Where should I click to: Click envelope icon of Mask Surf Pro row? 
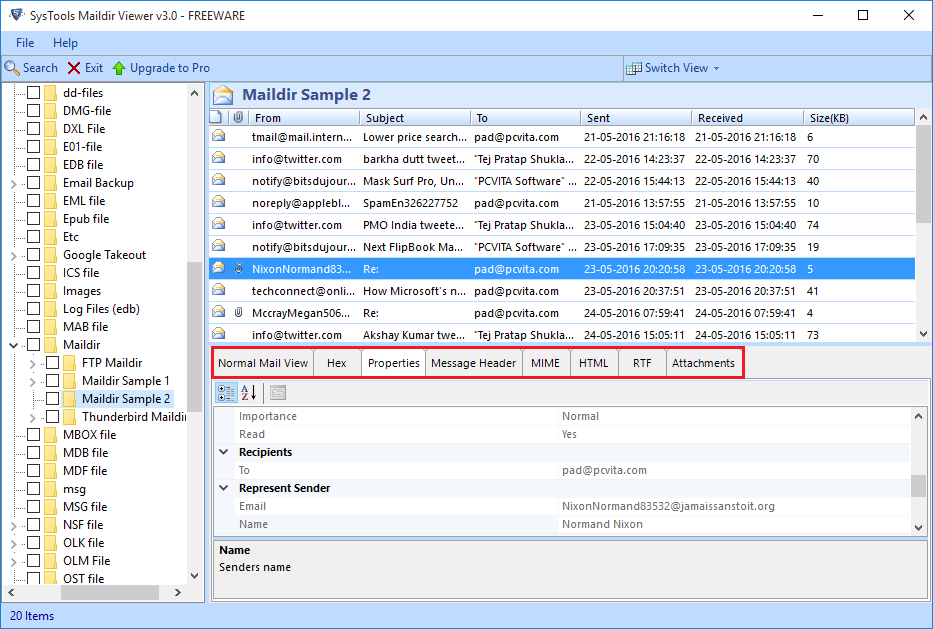coord(218,180)
